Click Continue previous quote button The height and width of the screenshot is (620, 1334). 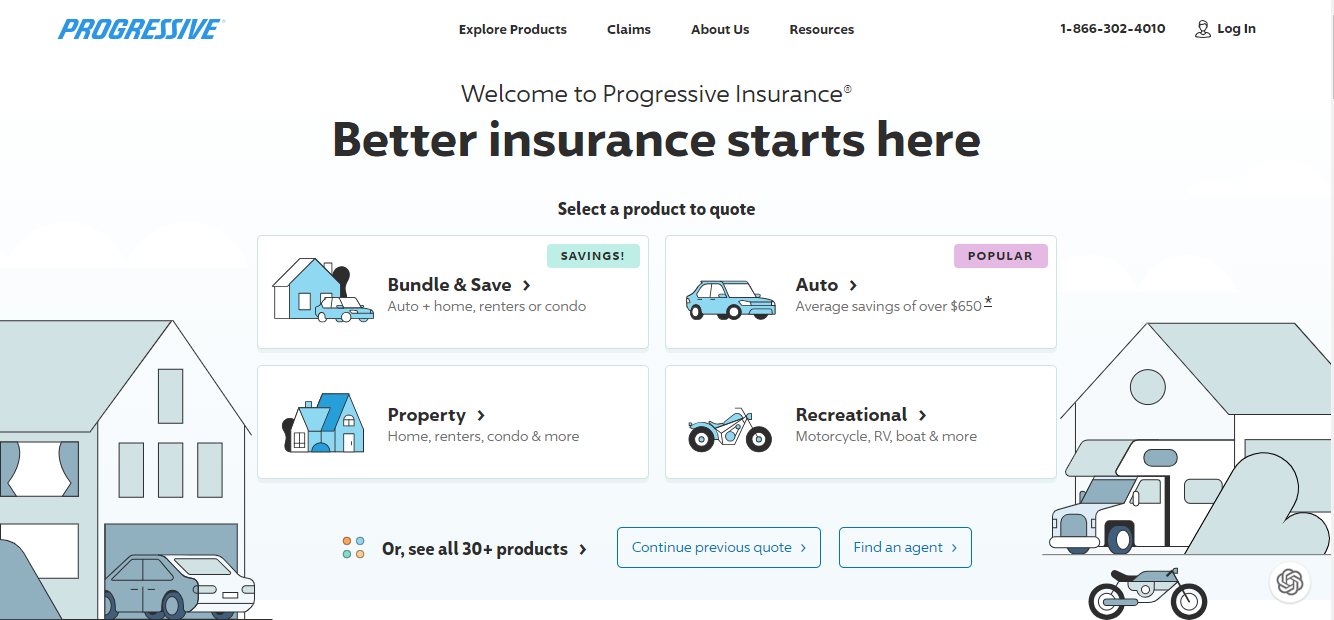719,547
